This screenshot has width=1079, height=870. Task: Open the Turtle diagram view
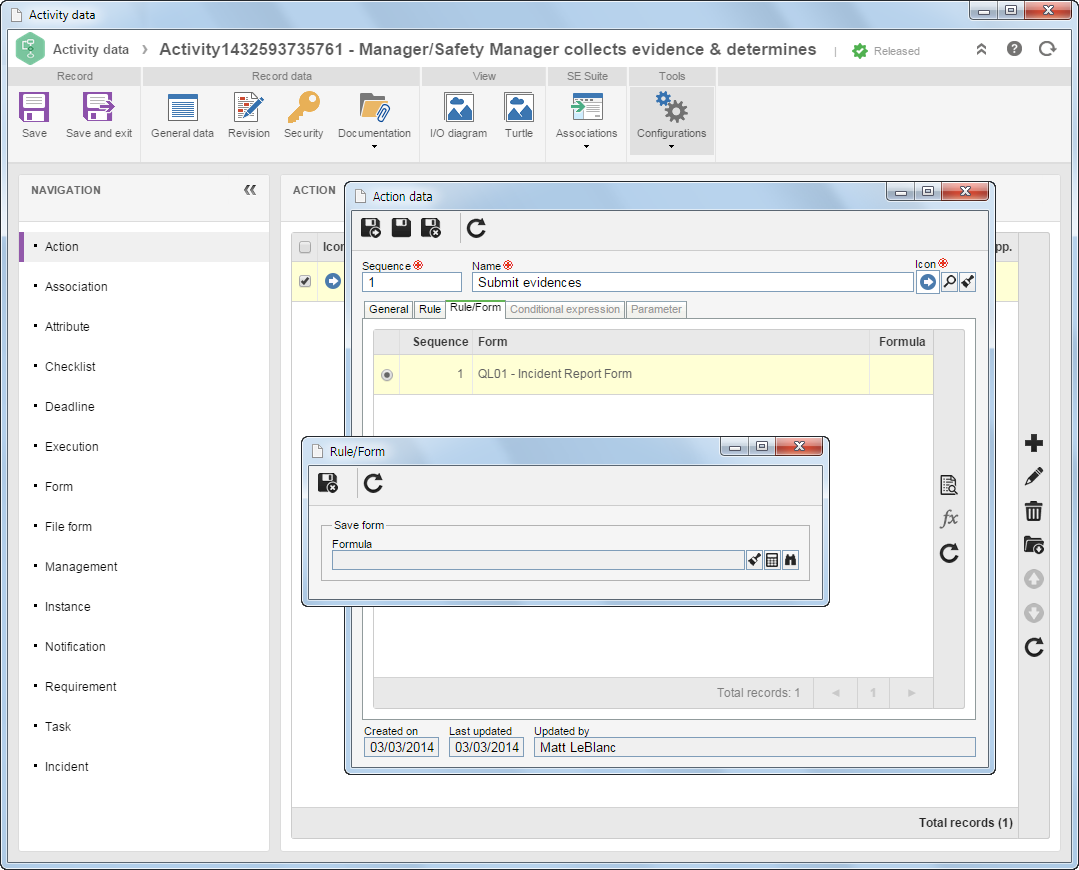coord(519,115)
